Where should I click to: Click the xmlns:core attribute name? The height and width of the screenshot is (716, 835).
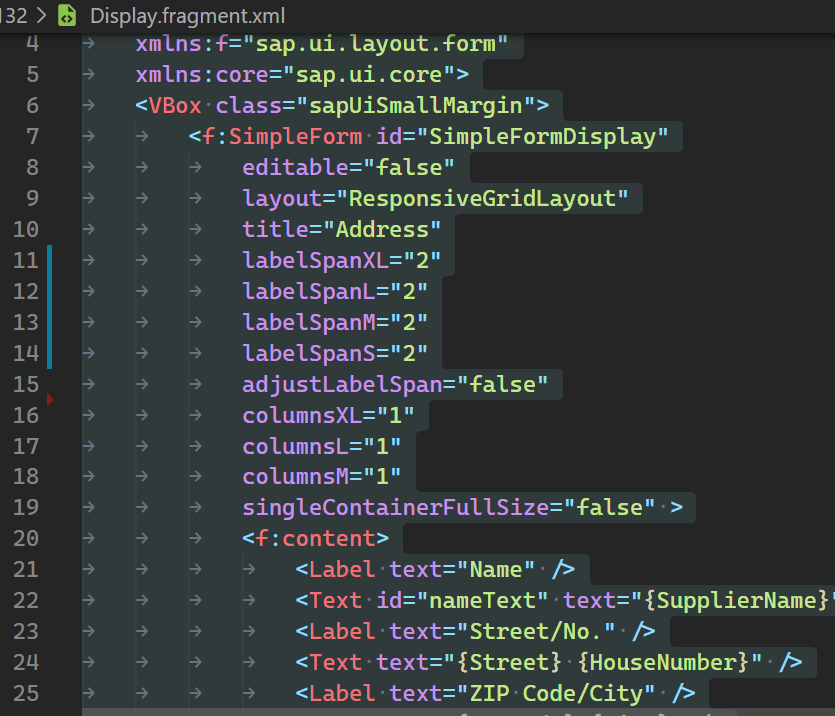202,75
